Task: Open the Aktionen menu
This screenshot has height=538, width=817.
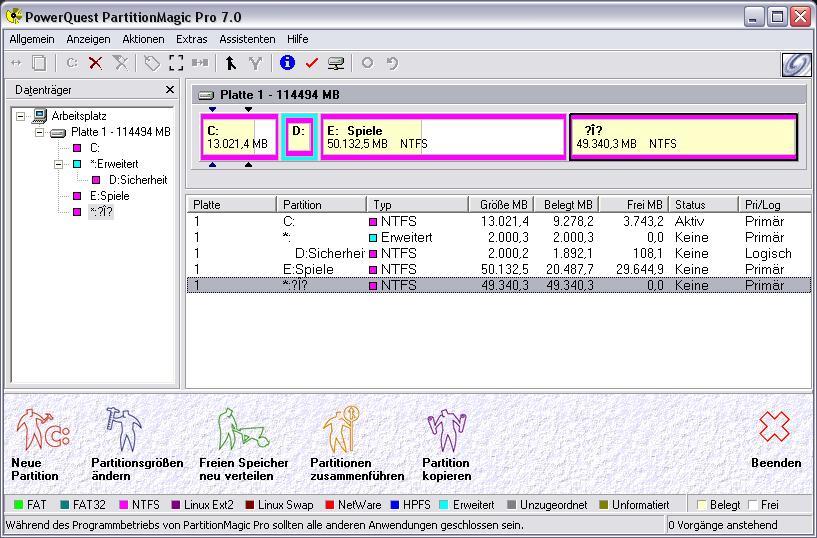Action: click(143, 39)
